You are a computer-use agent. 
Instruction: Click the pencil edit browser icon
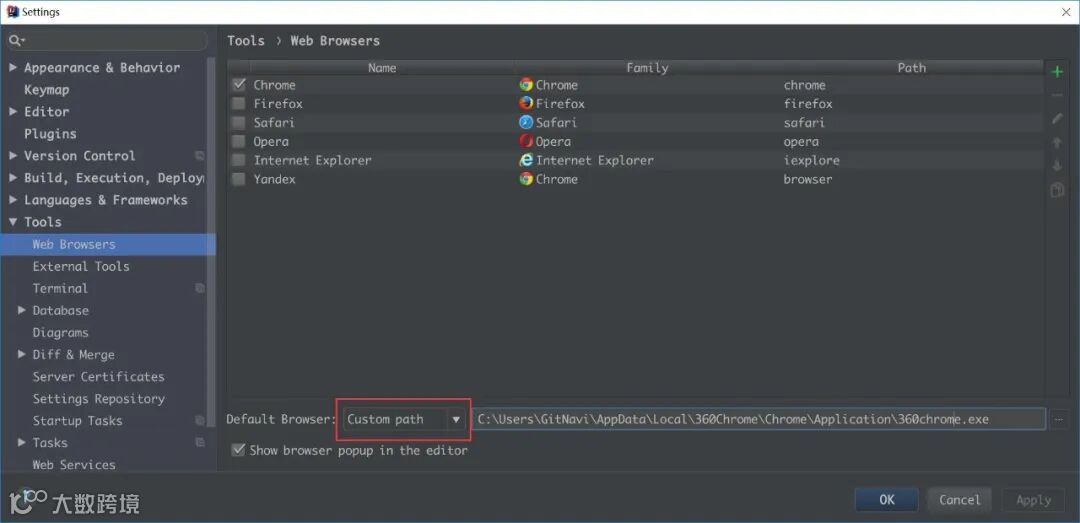[1057, 119]
